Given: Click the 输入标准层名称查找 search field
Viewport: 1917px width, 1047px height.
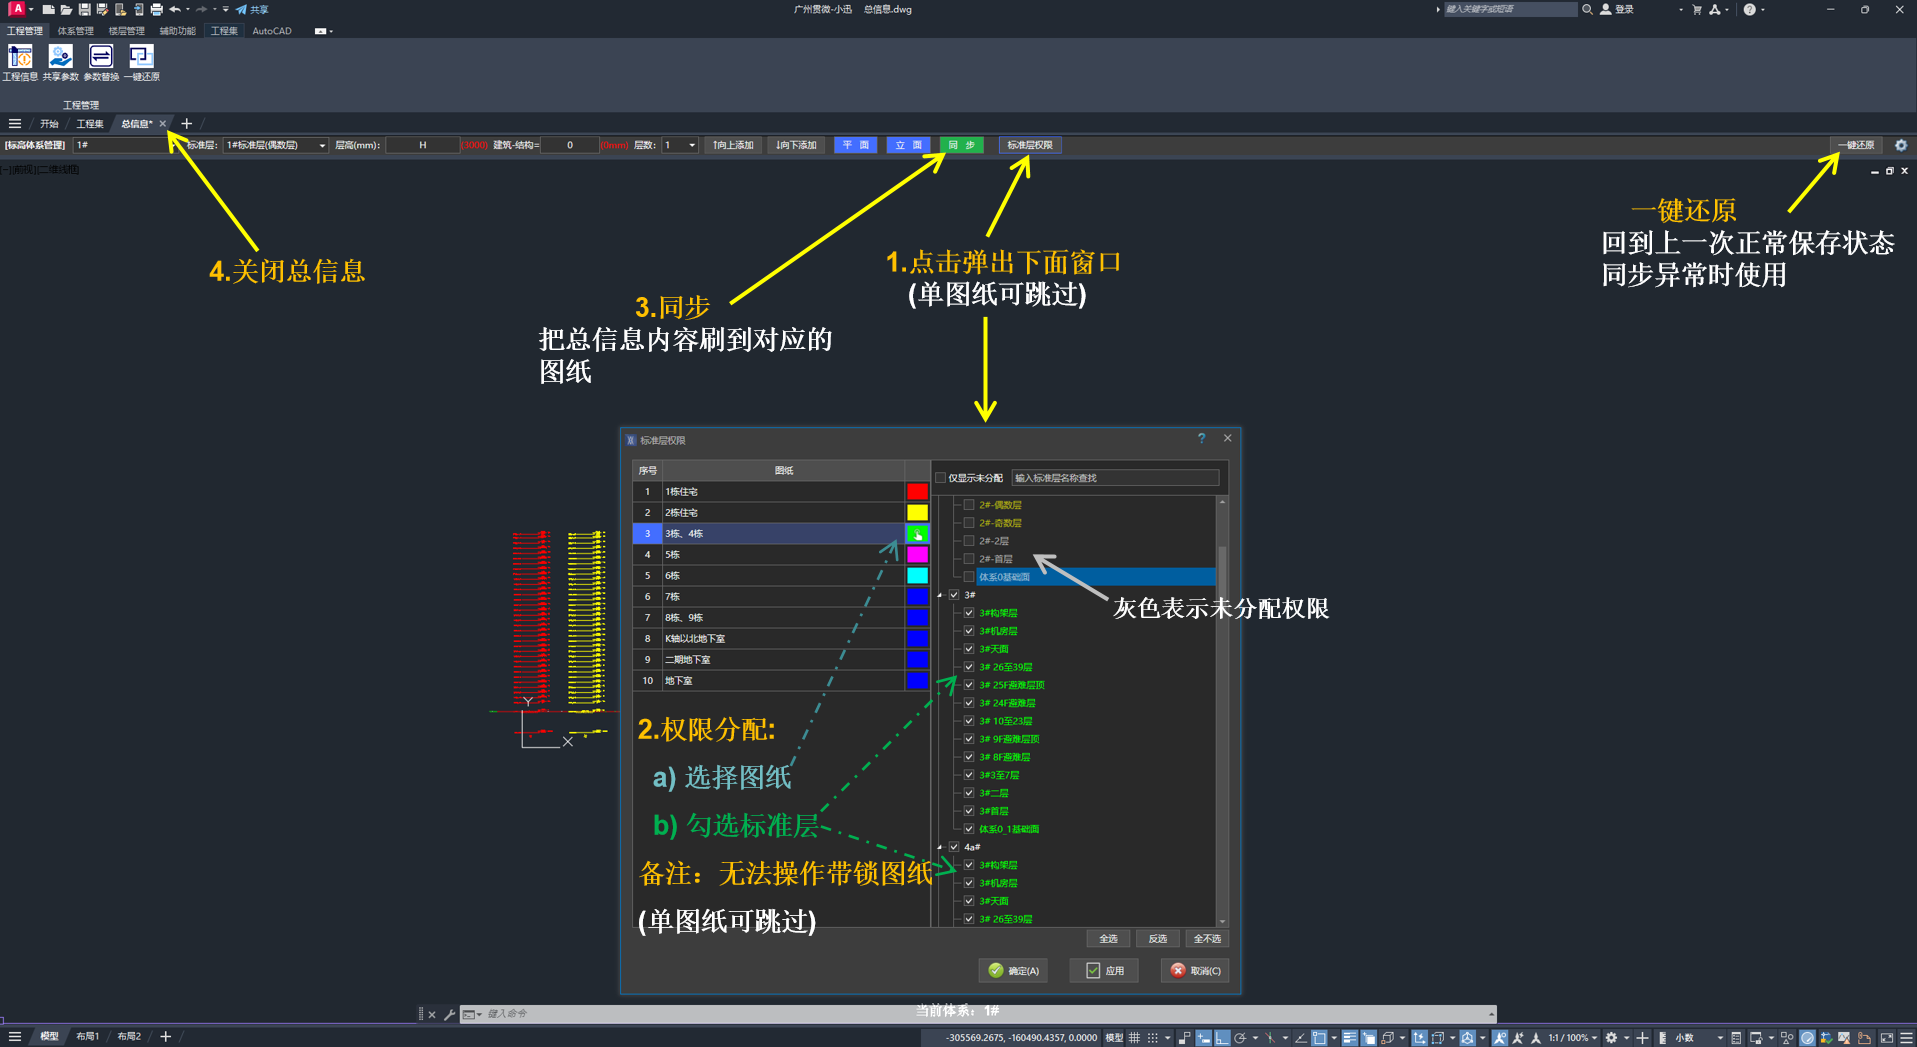Looking at the screenshot, I should pyautogui.click(x=1115, y=478).
